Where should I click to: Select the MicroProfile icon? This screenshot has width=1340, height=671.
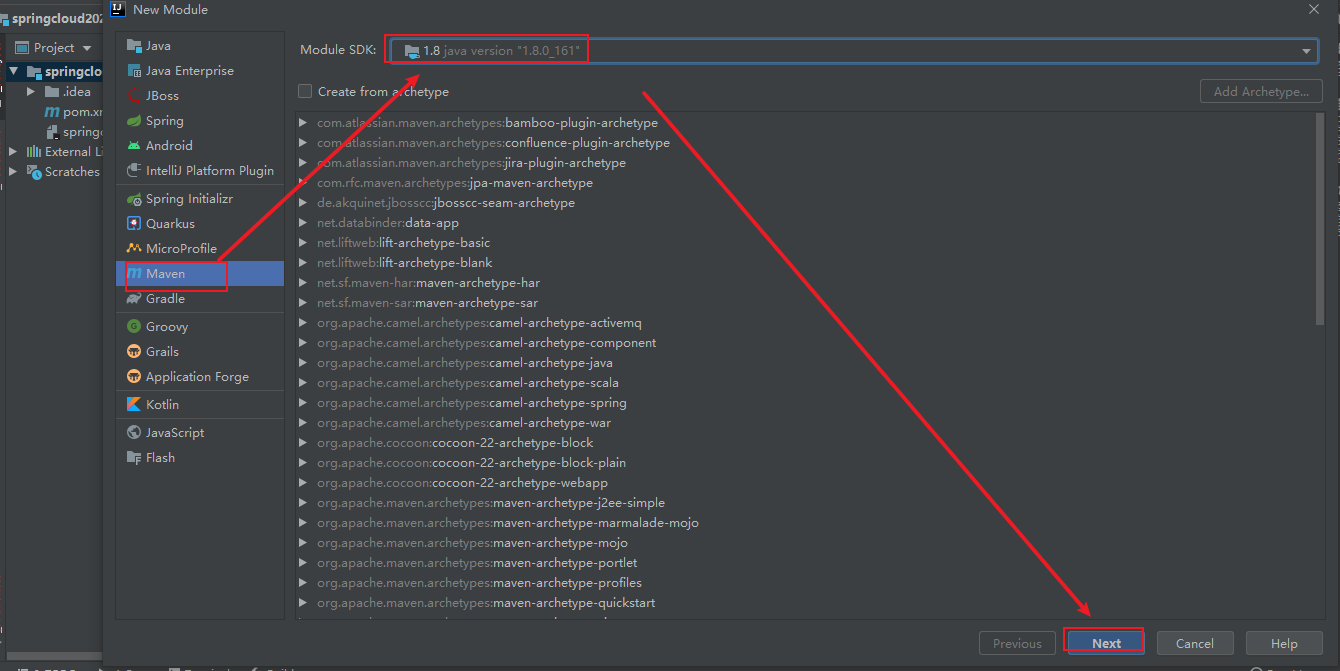pyautogui.click(x=134, y=249)
